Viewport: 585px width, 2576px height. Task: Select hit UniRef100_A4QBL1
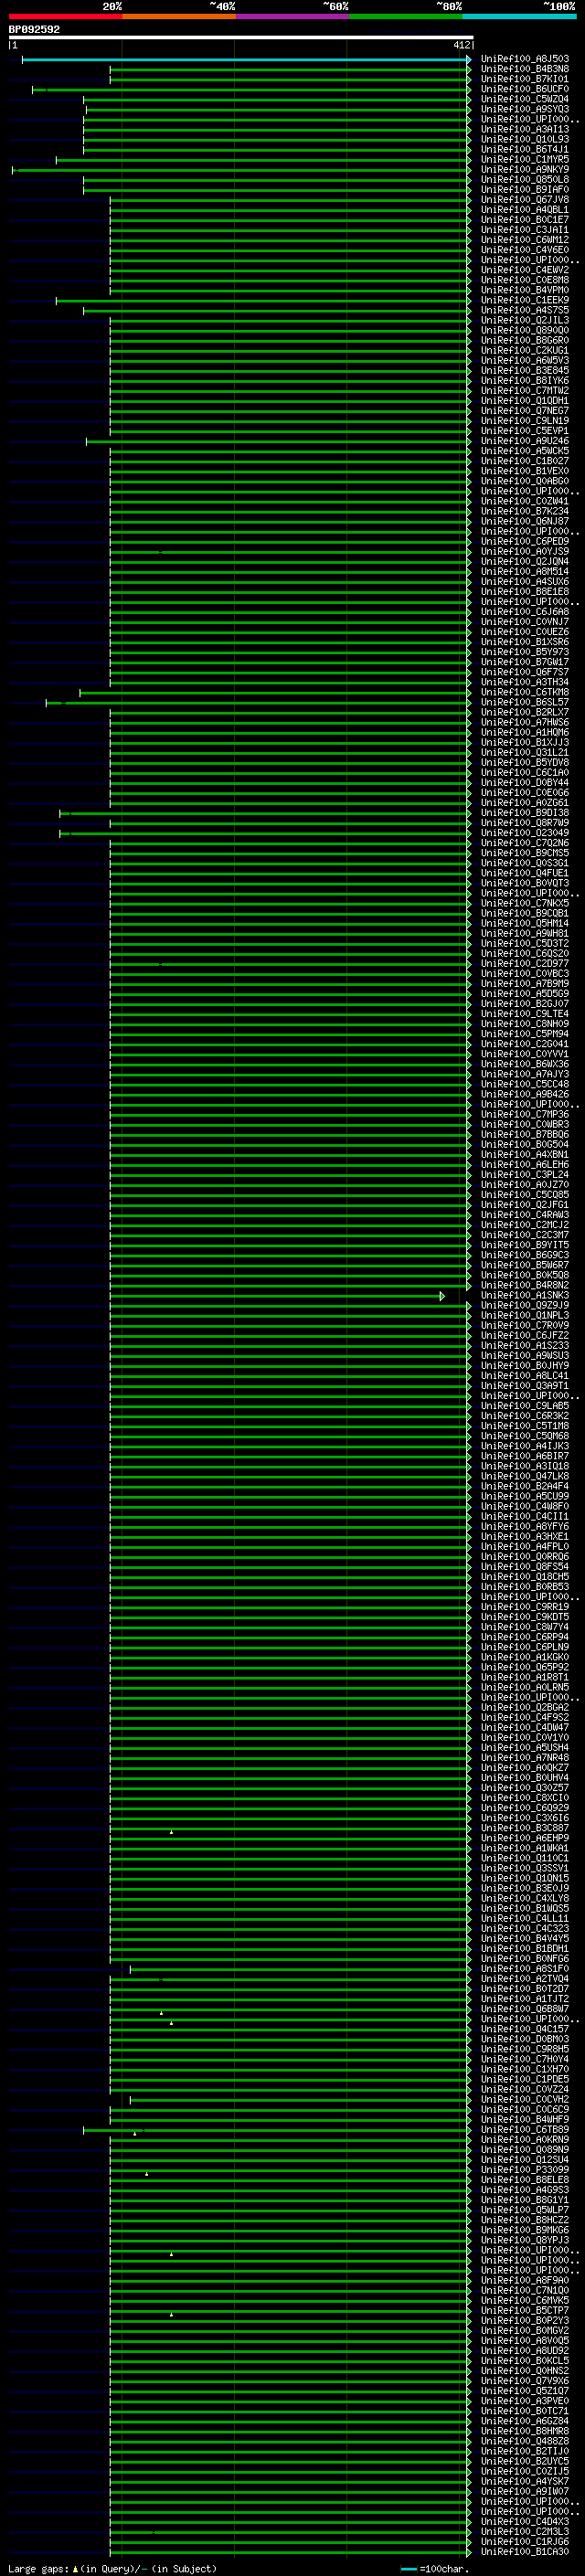click(525, 210)
